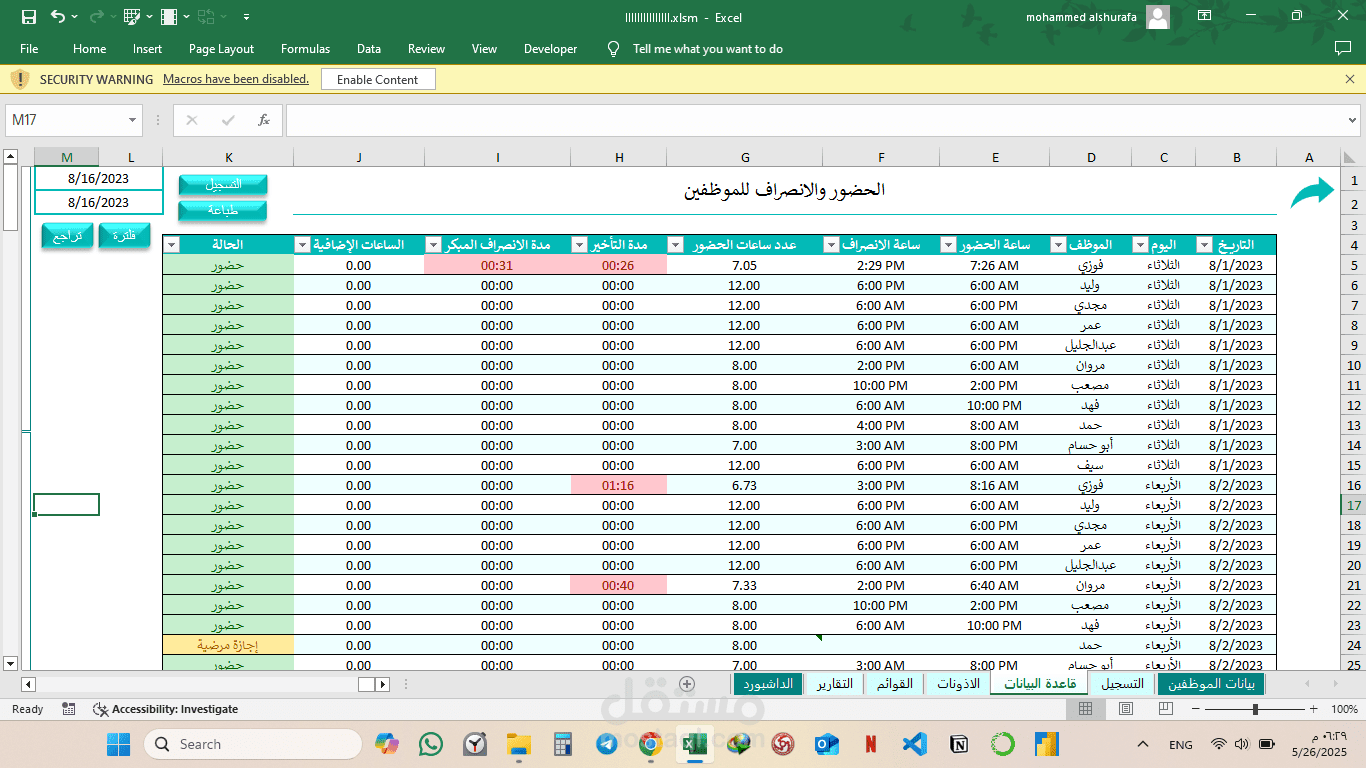Open the Windows Start menu
The image size is (1366, 768).
click(118, 744)
